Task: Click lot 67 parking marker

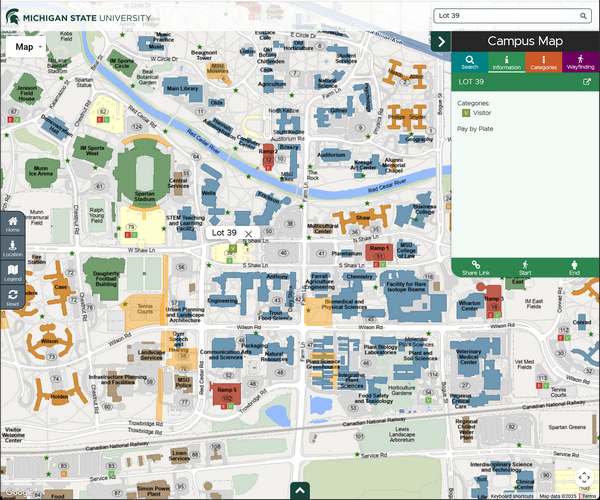Action: 14,112
